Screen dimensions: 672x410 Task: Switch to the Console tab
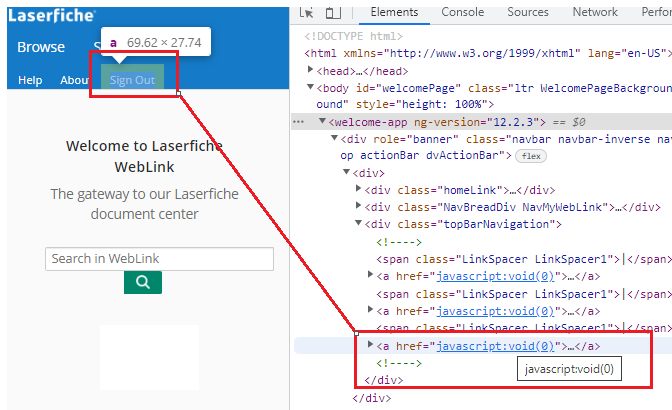pyautogui.click(x=462, y=12)
